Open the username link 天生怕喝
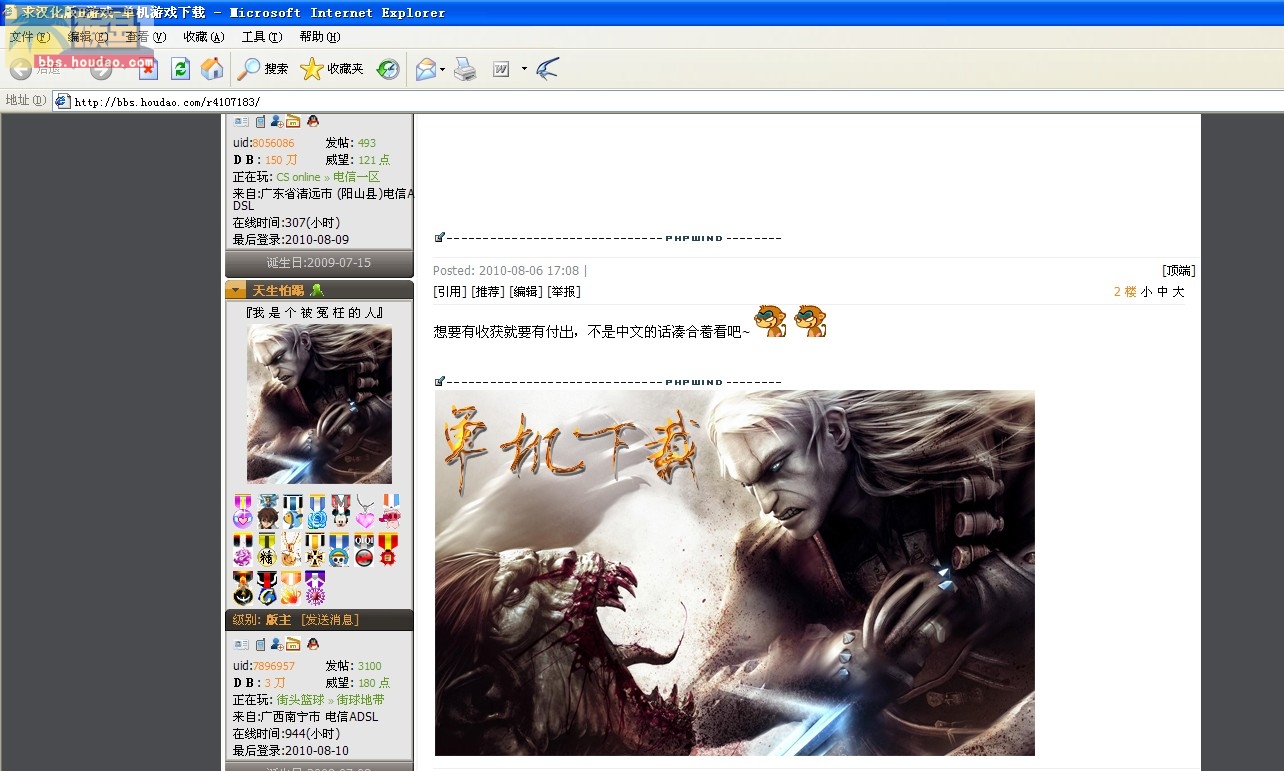The height and width of the screenshot is (771, 1284). 277,290
